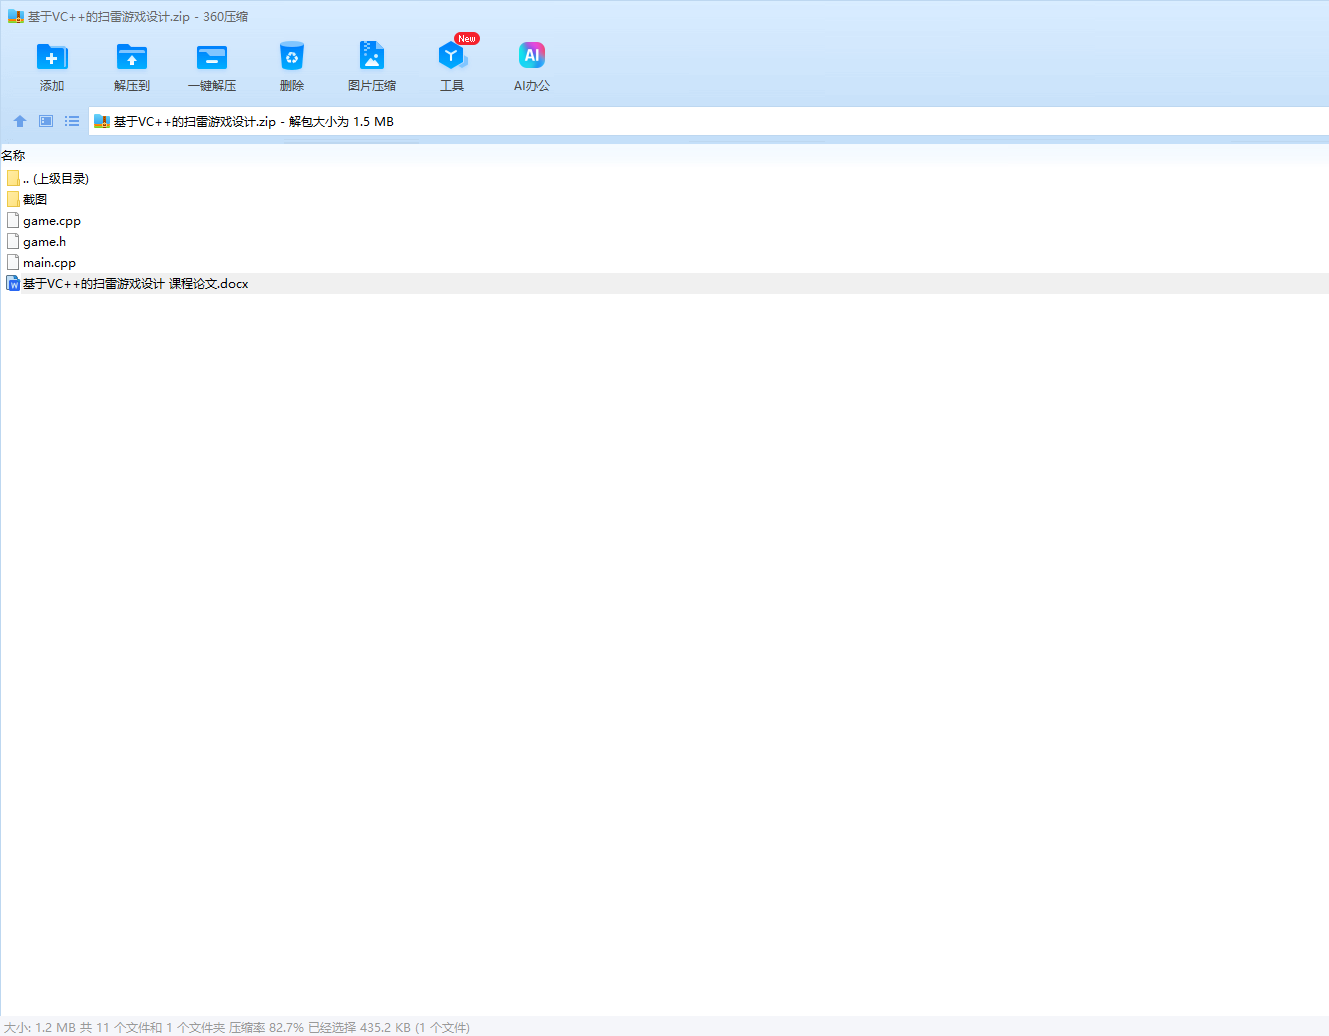Click status bar text '已经选择 435.2 KB'
This screenshot has width=1329, height=1036.
click(359, 1027)
